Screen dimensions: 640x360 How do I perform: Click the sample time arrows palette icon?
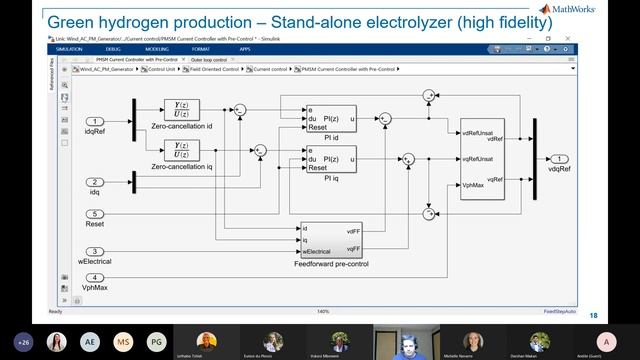[x=64, y=109]
